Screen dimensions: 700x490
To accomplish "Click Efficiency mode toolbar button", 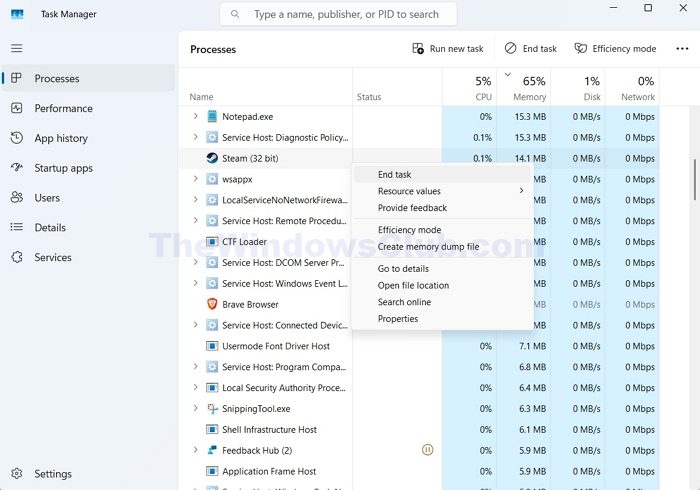I will [614, 48].
